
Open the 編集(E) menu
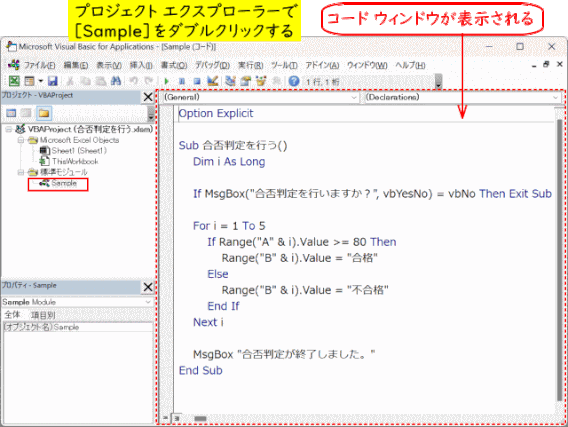coord(76,65)
